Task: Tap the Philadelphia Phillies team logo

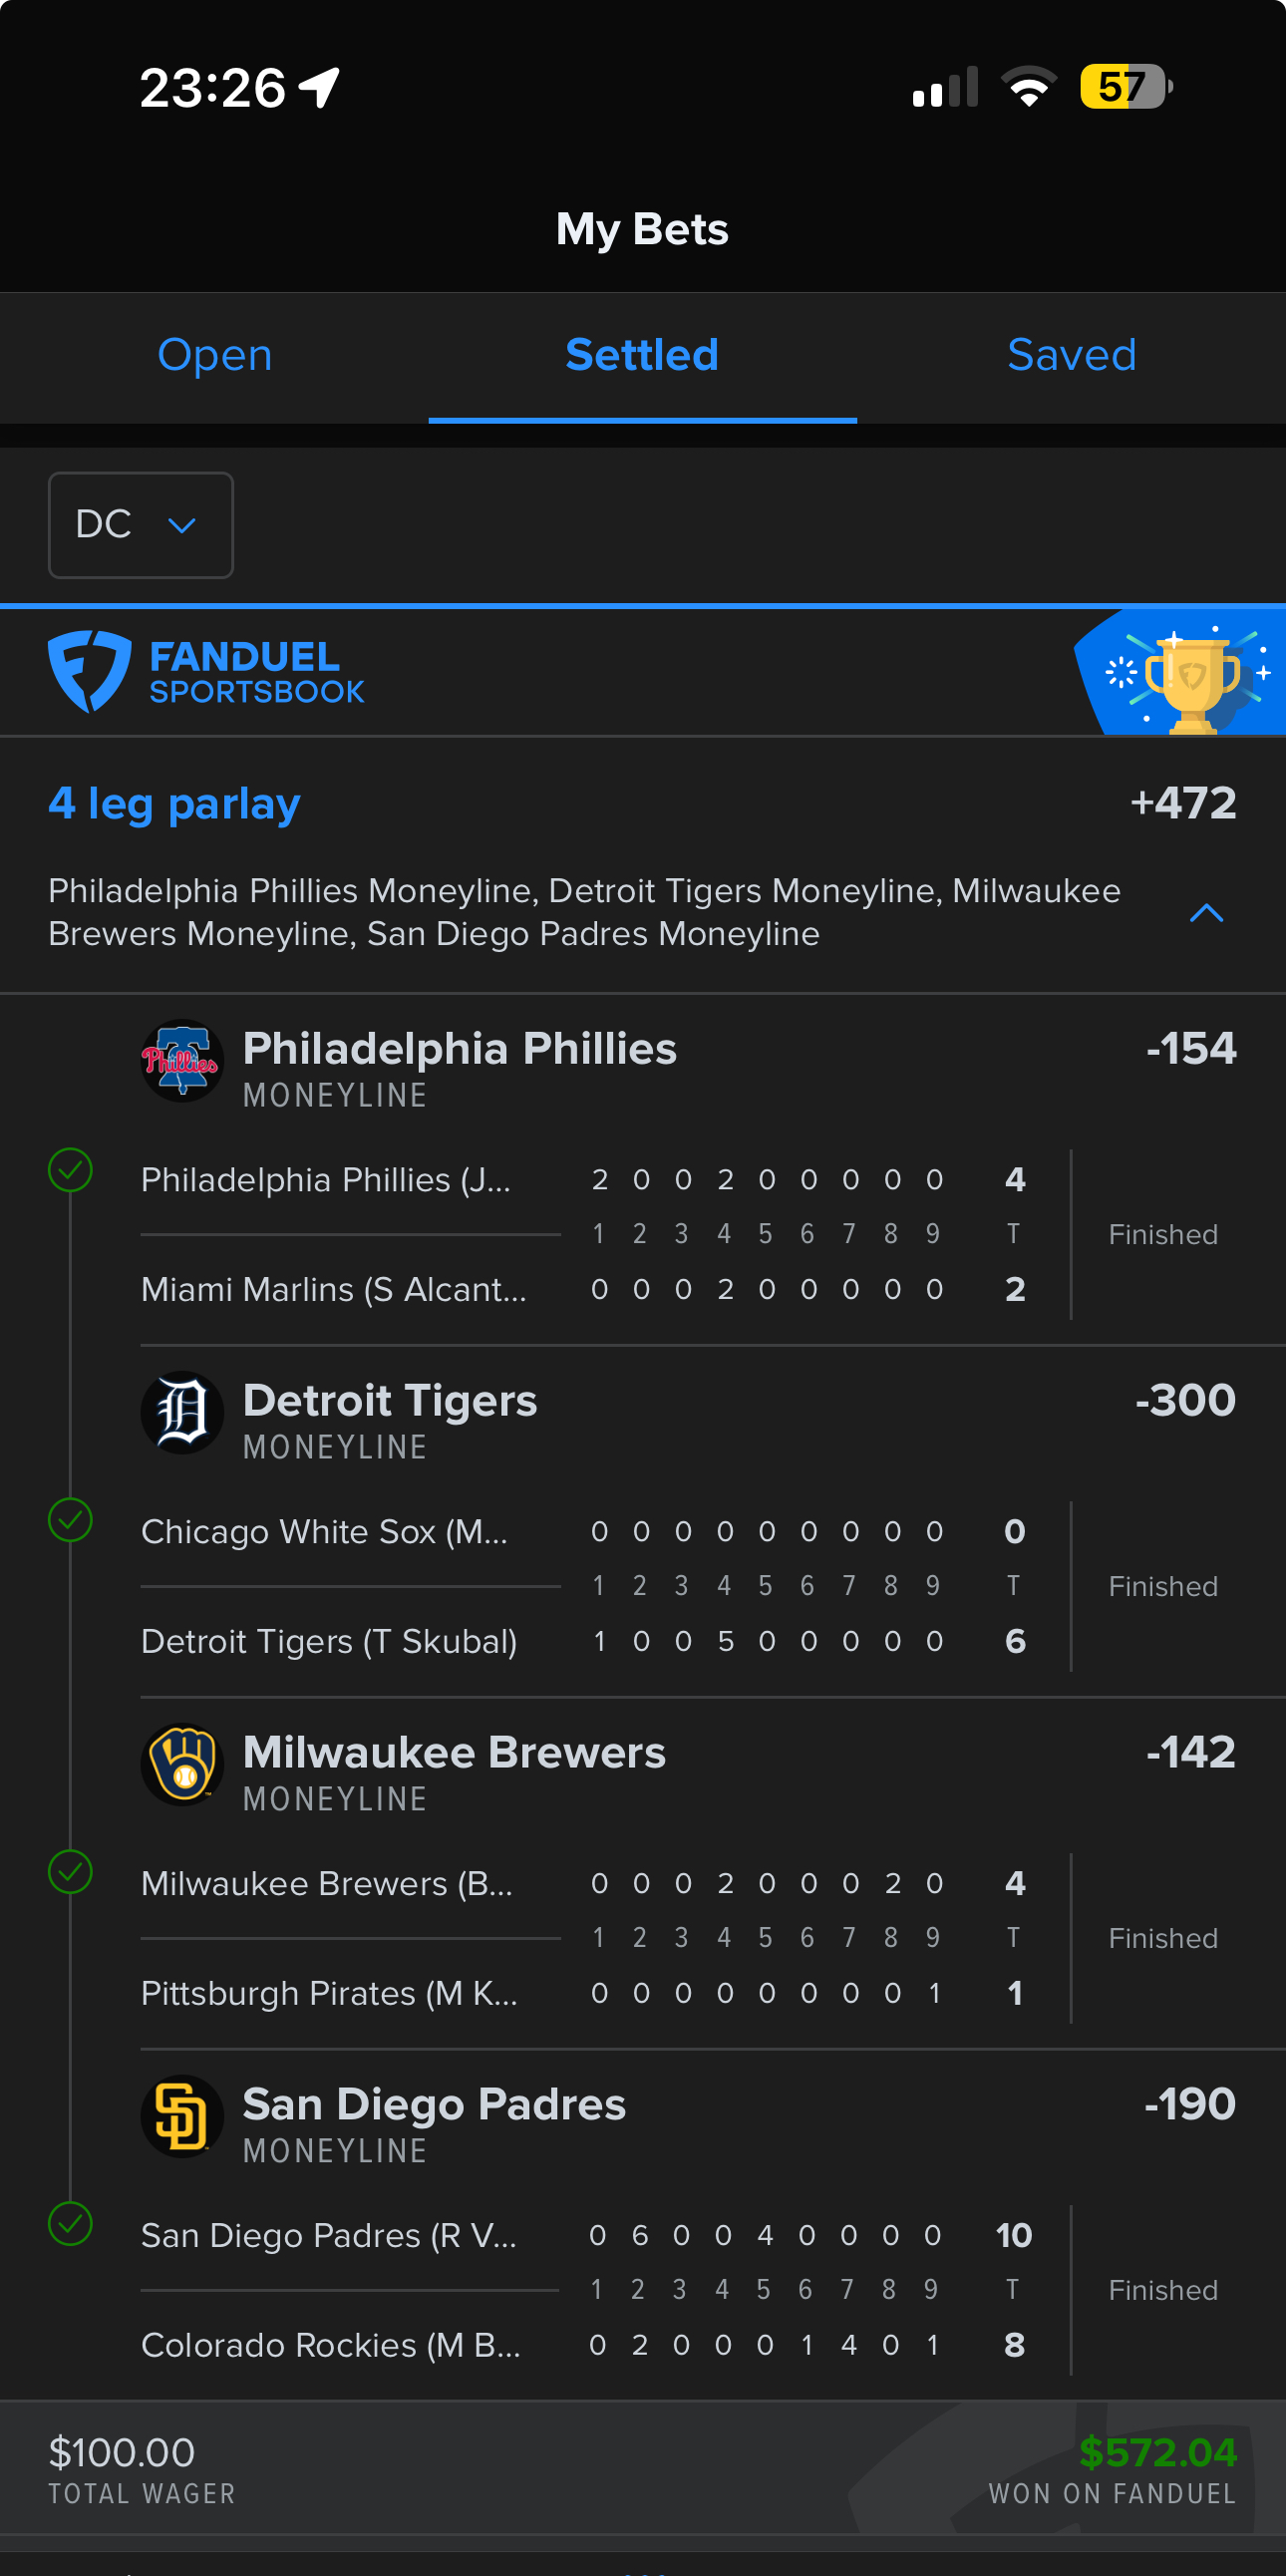Action: point(181,1061)
